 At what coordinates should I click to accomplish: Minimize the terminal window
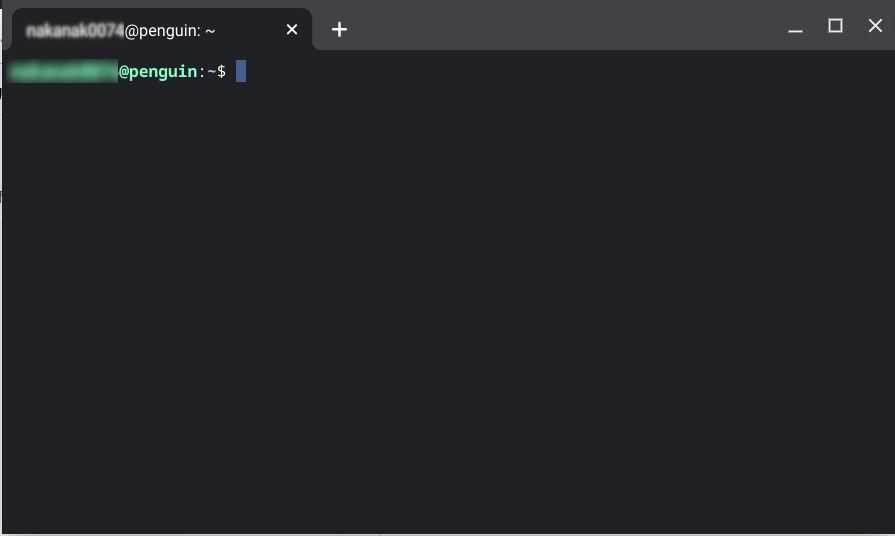795,26
